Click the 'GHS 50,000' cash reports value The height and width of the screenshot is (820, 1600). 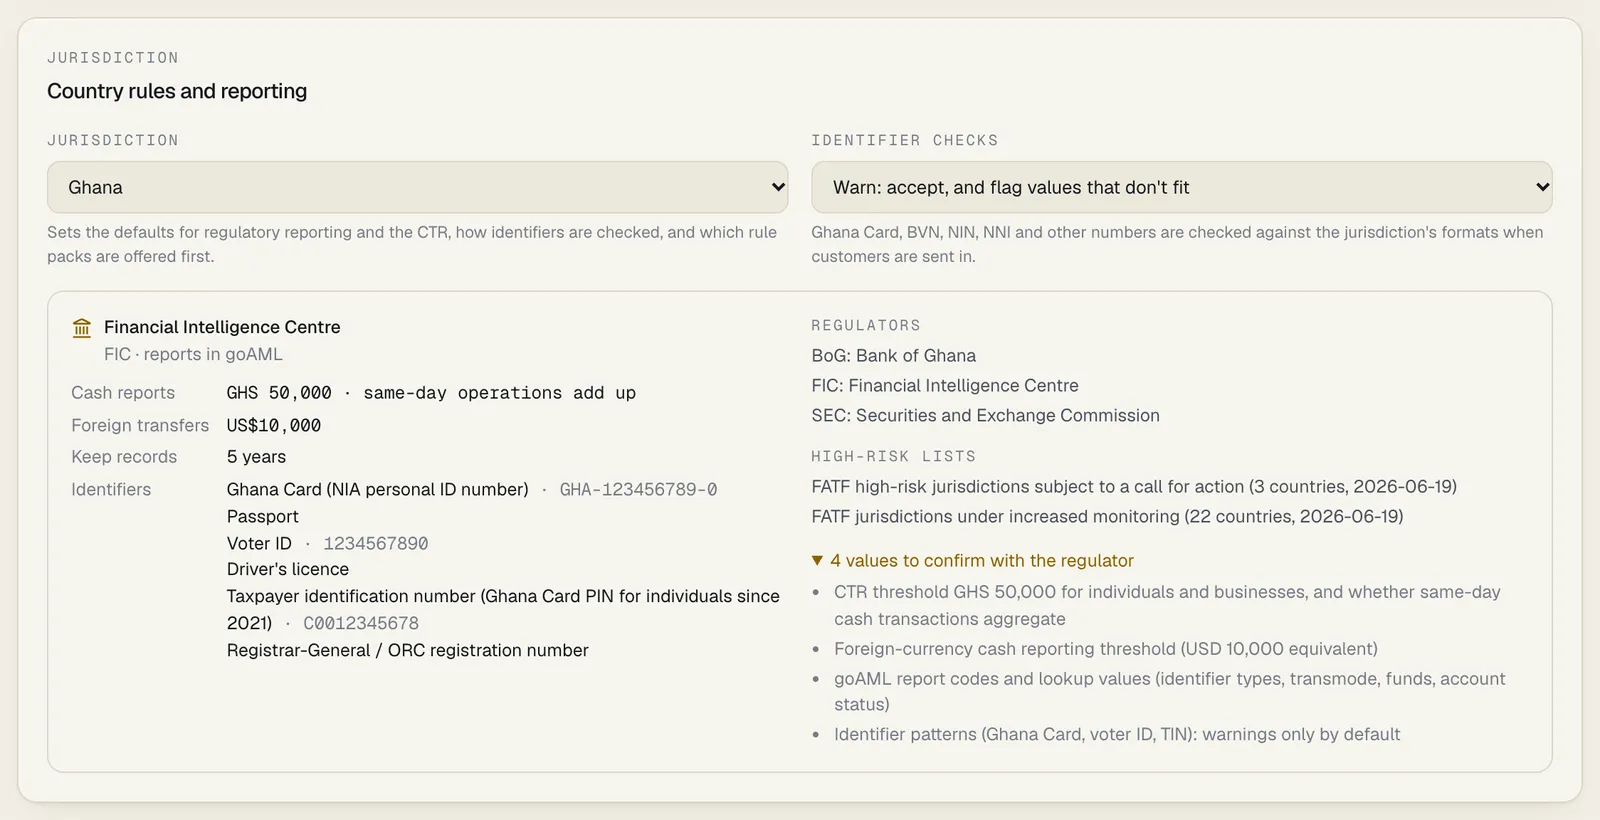[279, 393]
